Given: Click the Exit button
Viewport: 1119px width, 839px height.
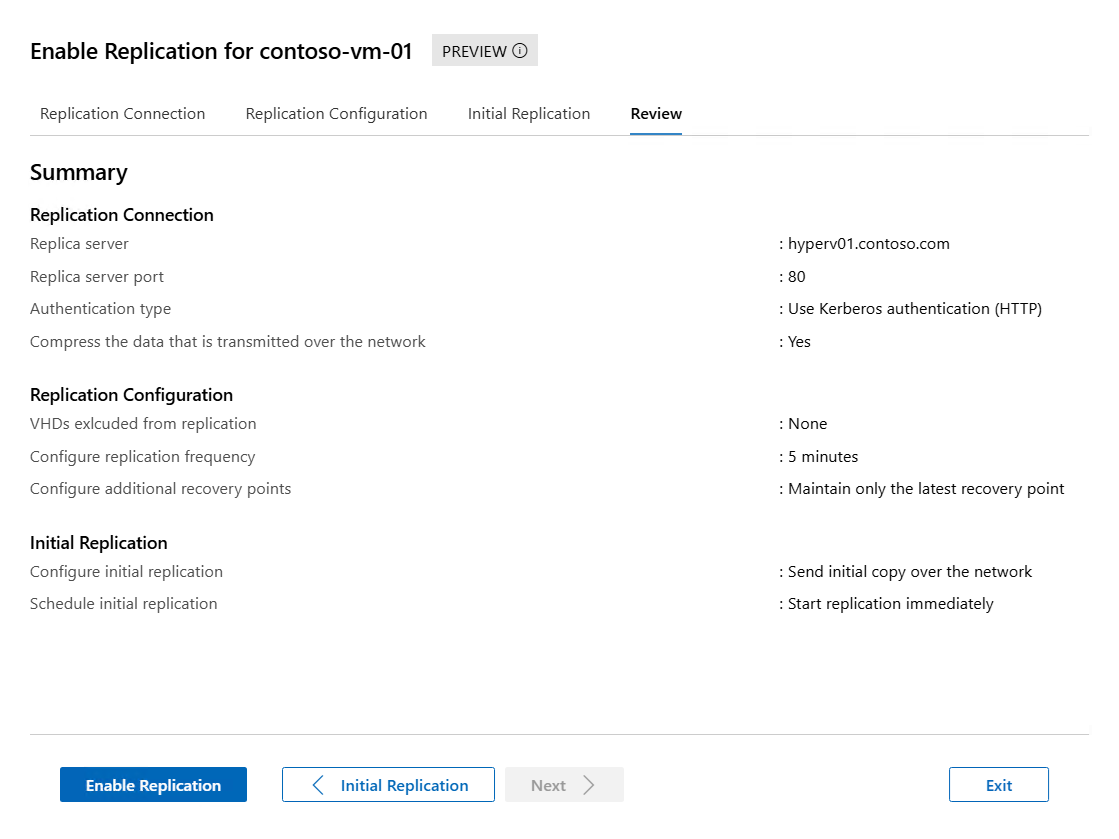Looking at the screenshot, I should coord(998,785).
